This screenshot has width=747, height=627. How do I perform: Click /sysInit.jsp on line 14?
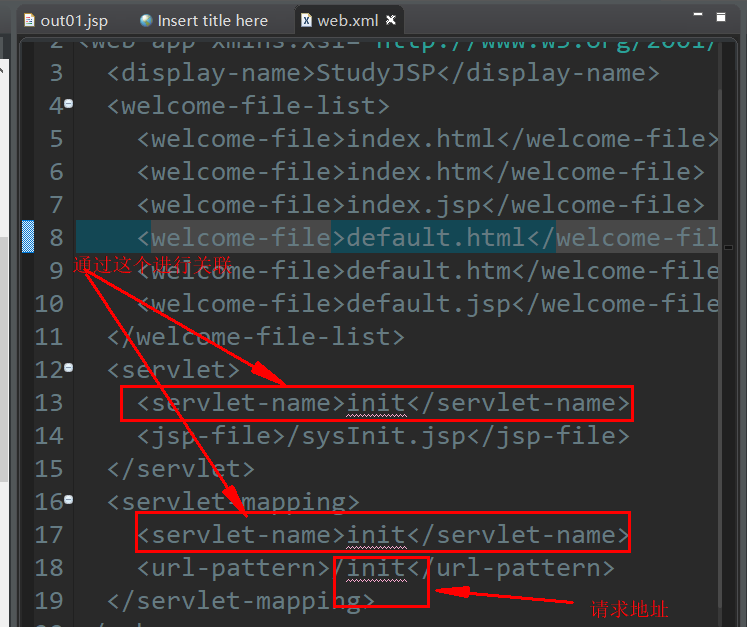376,436
